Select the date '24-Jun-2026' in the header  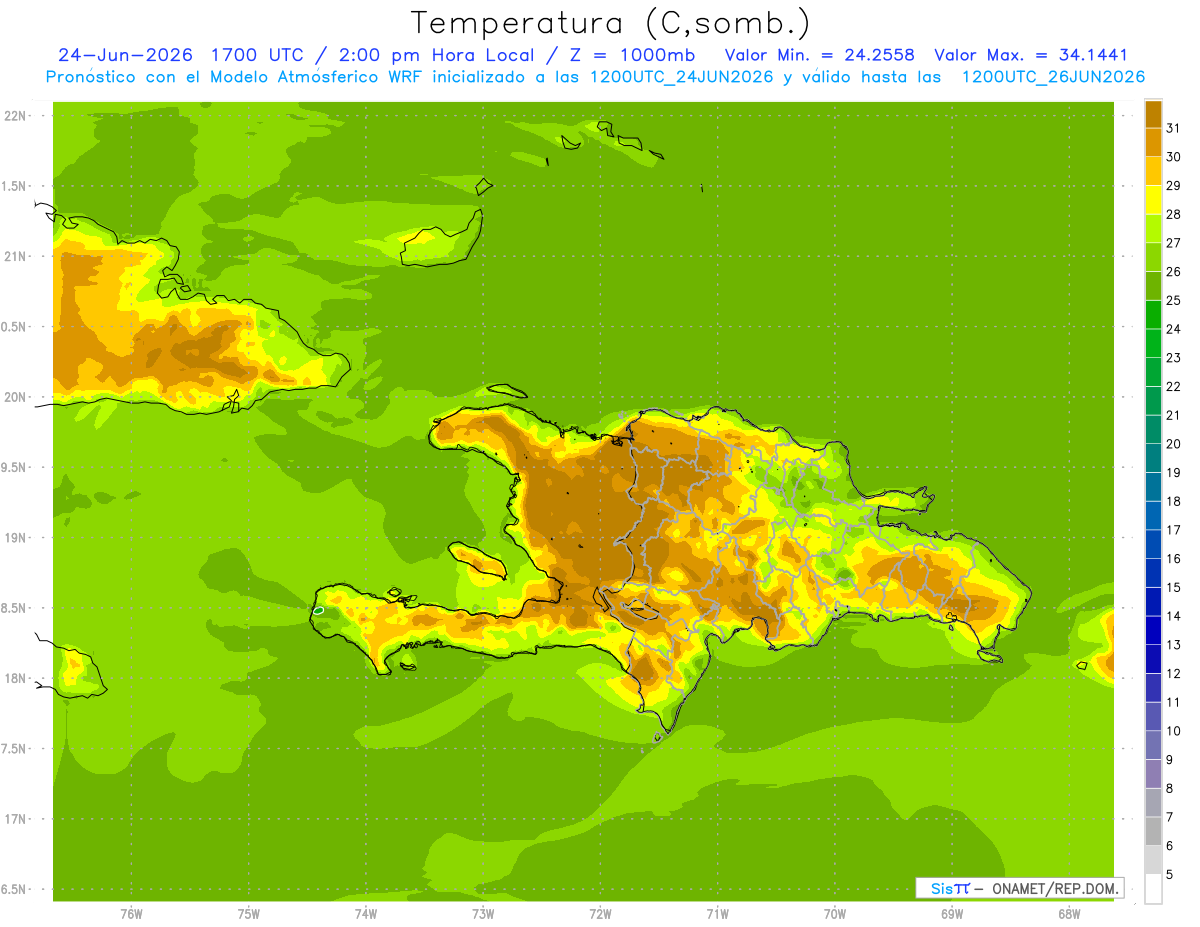(x=127, y=55)
